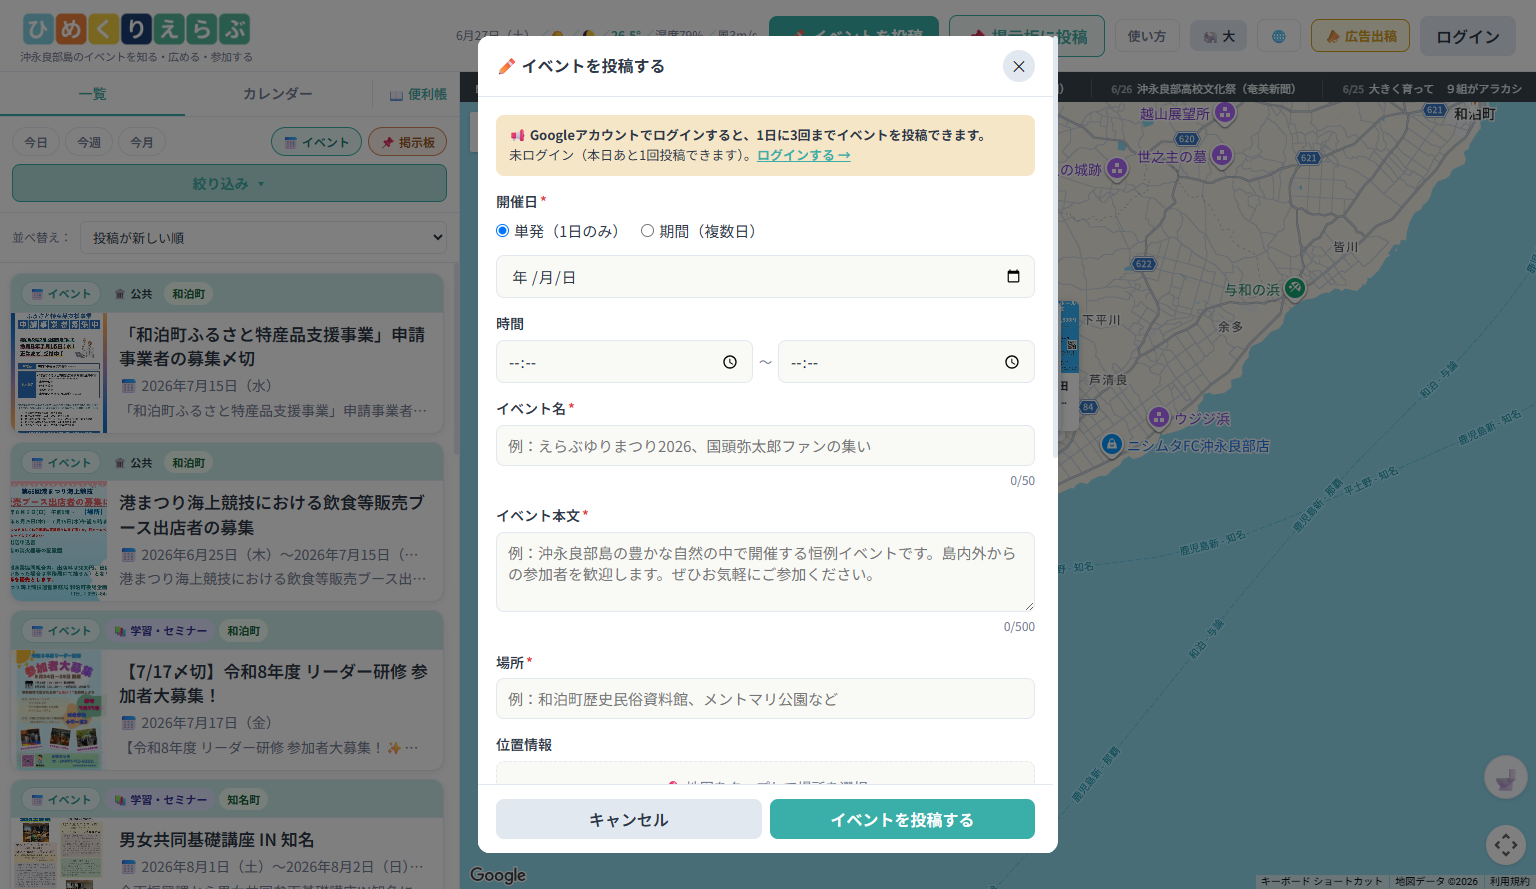Open the date picker calendar icon
The width and height of the screenshot is (1536, 889).
(1013, 277)
